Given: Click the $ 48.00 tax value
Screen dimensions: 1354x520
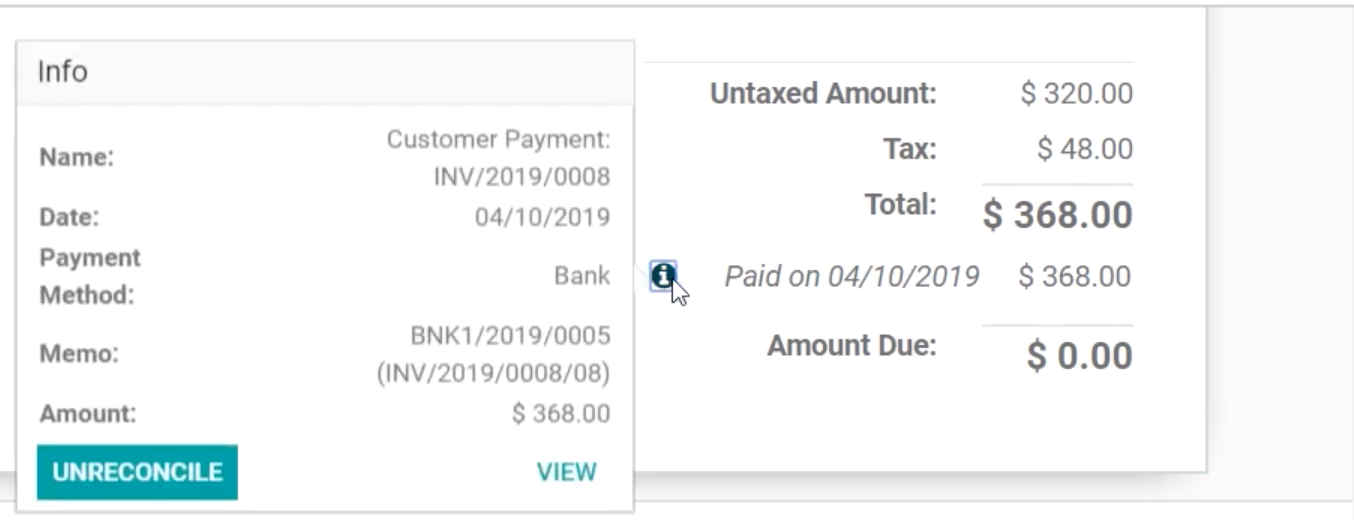Looking at the screenshot, I should [1085, 150].
